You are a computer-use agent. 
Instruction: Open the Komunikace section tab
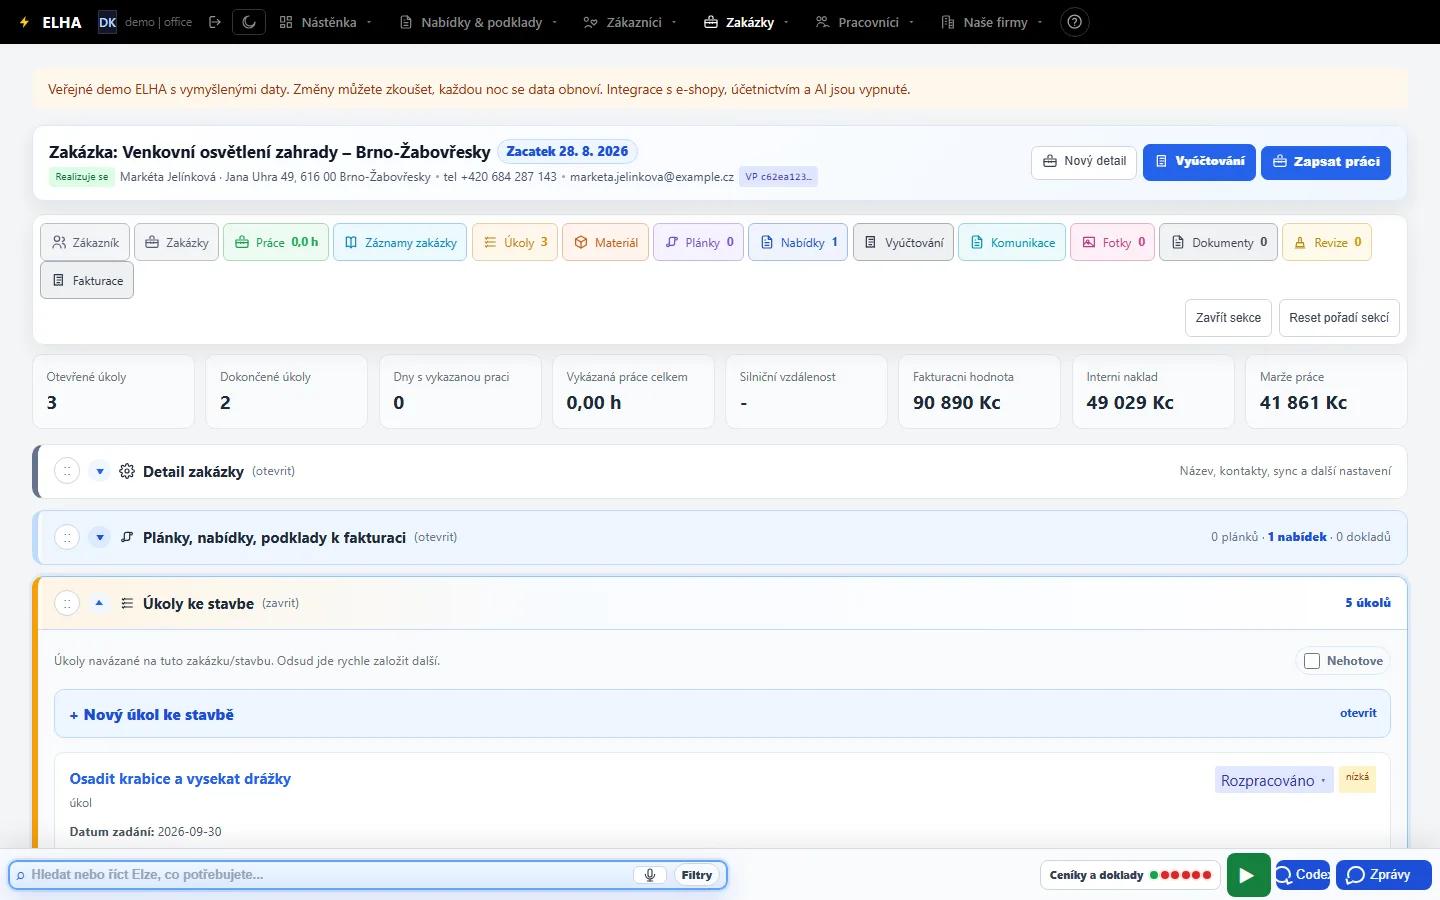click(1012, 242)
